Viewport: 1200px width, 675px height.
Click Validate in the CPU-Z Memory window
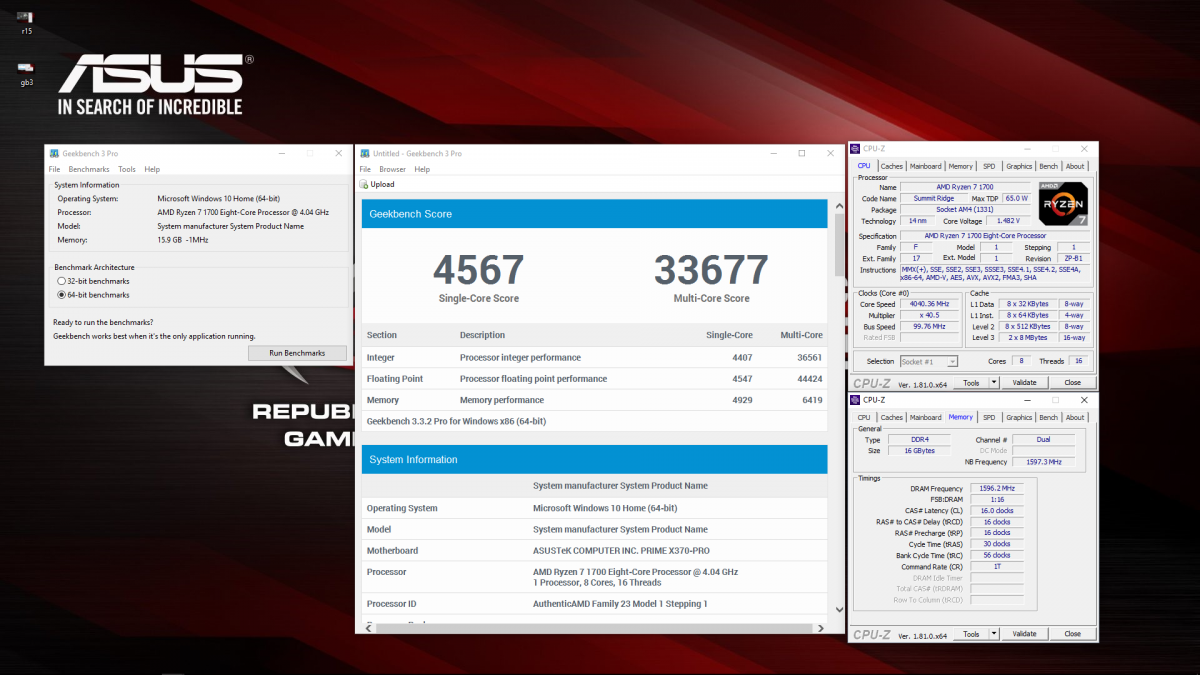1024,633
